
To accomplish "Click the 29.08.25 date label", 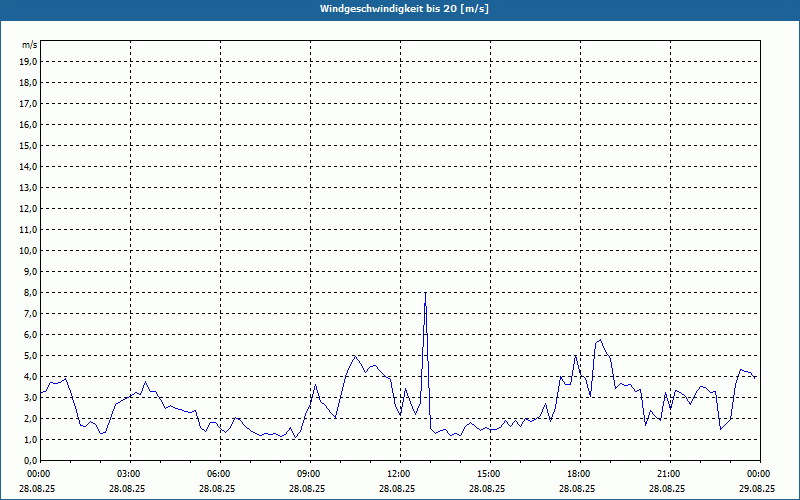I will 757,489.
